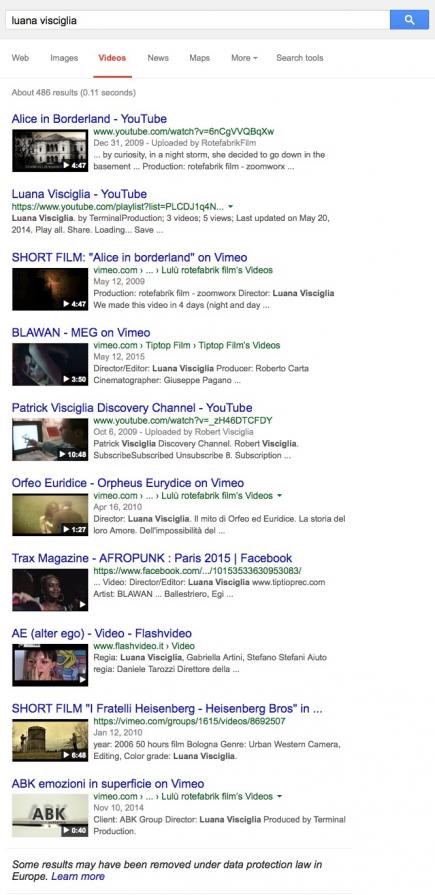Open Alice in Borderland YouTube video thumbnail
The width and height of the screenshot is (435, 895).
pyautogui.click(x=50, y=151)
